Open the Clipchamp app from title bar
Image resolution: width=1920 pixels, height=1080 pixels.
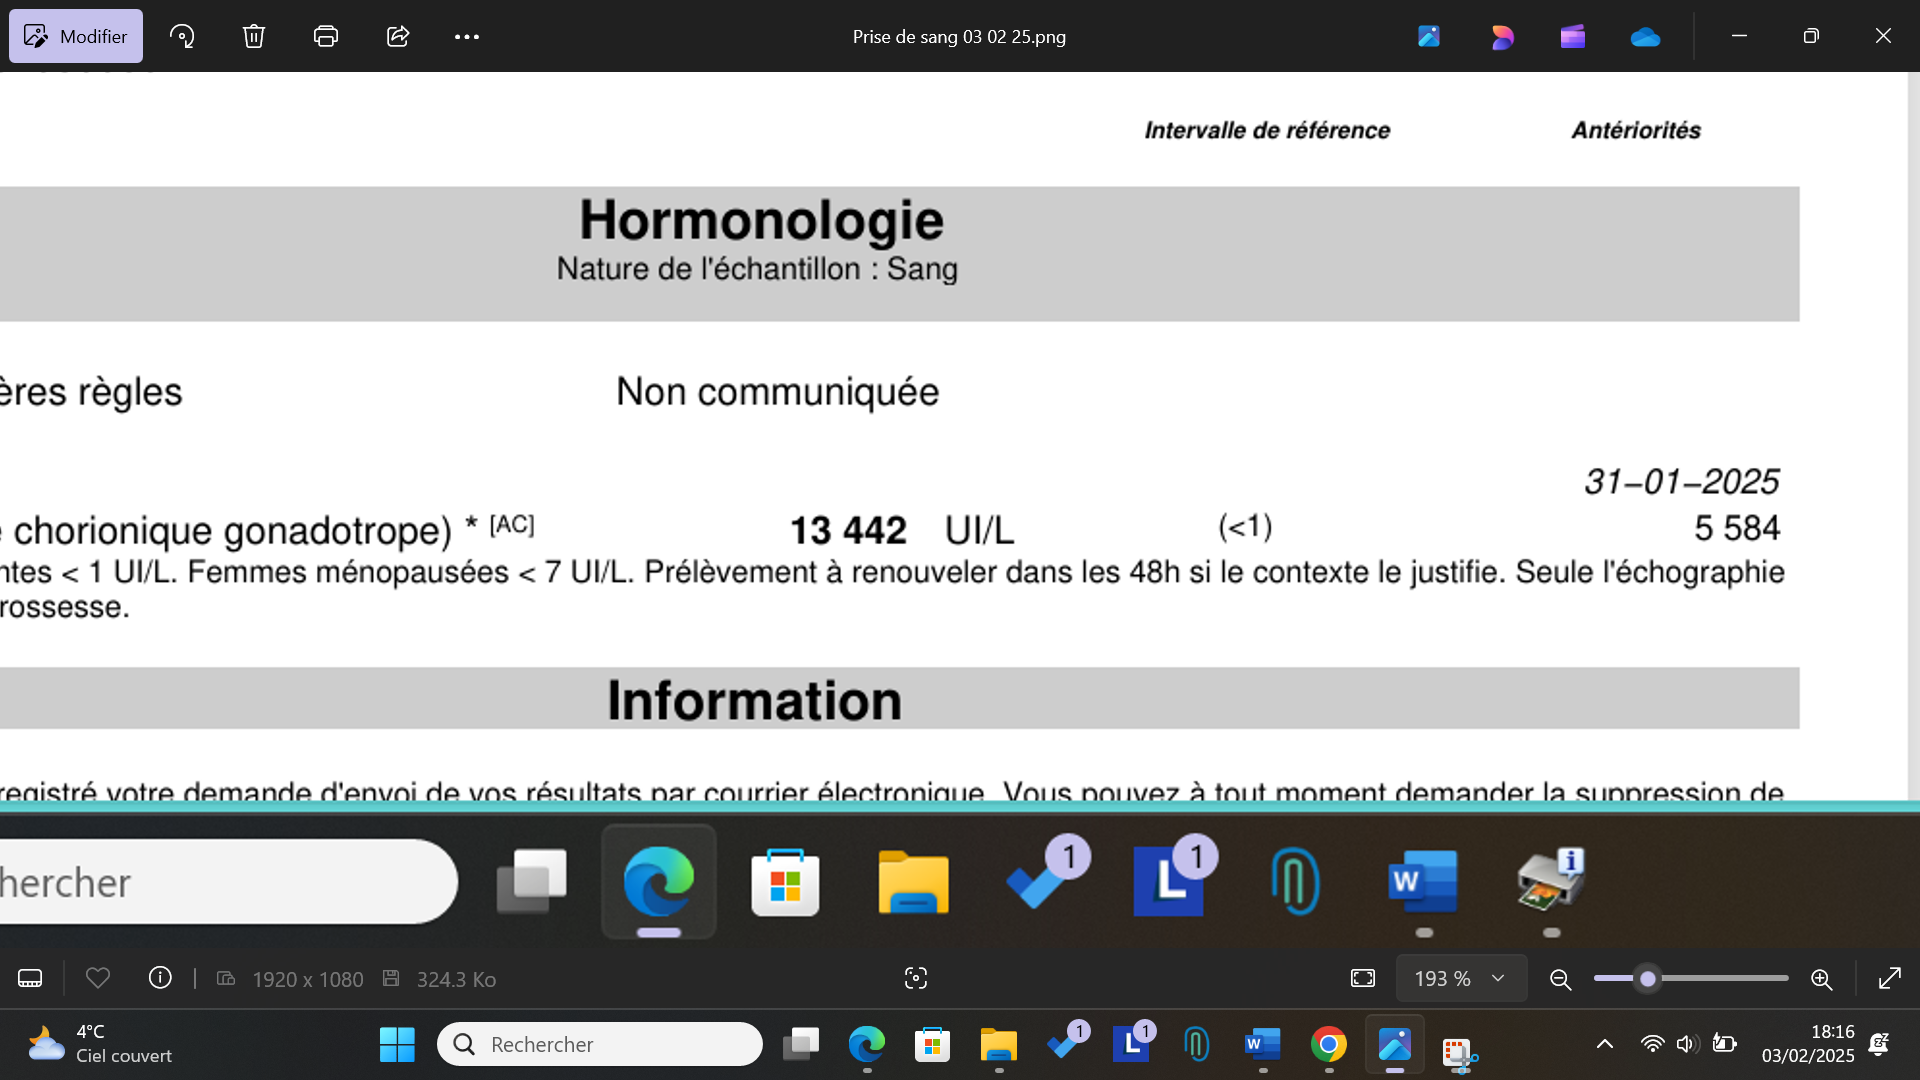click(1573, 36)
